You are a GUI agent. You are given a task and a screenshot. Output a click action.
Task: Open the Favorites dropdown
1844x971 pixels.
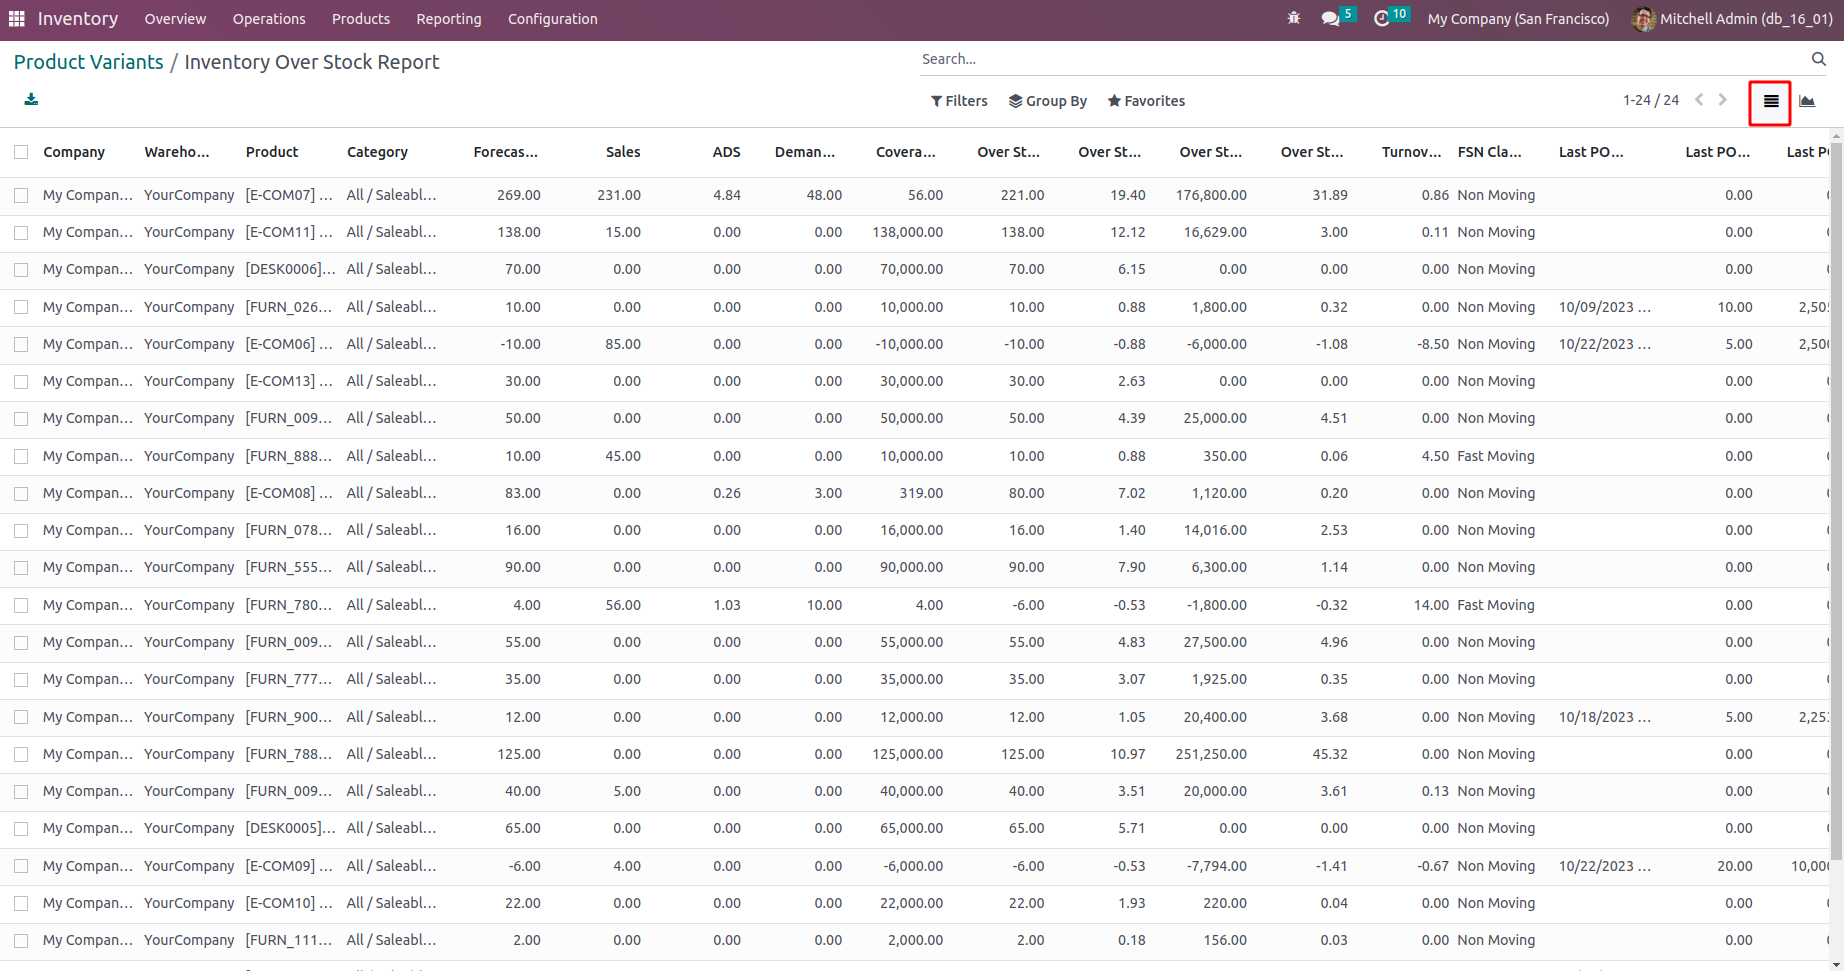(x=1146, y=101)
